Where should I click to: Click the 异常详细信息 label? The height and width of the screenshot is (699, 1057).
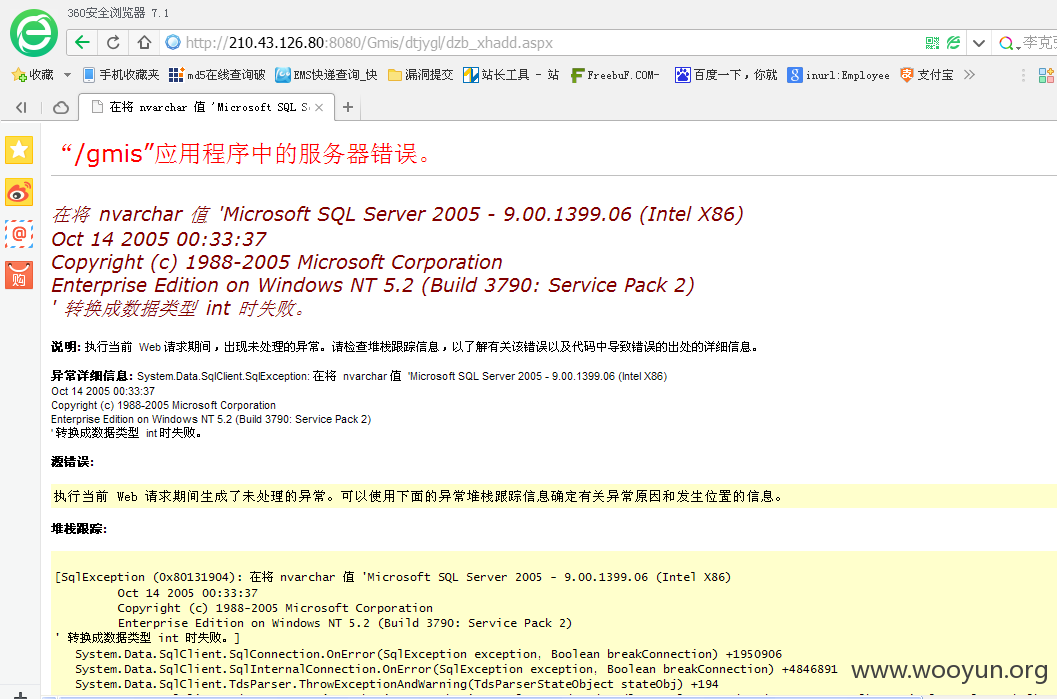coord(91,376)
